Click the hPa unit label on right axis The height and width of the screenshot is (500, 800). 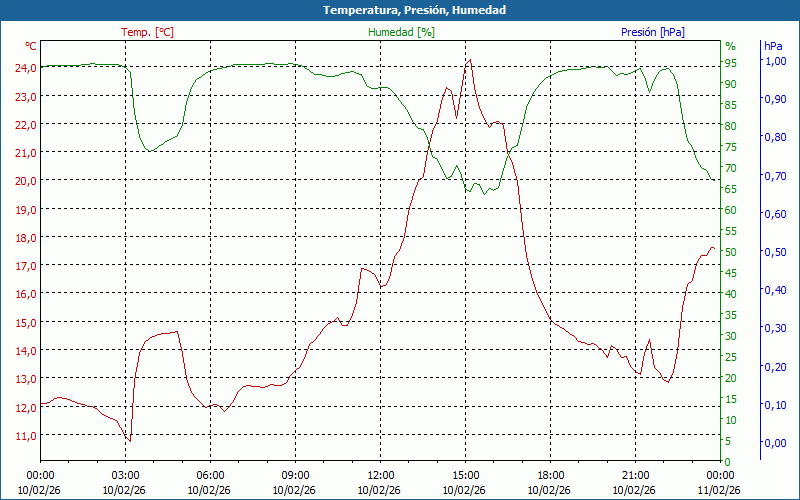pos(772,46)
